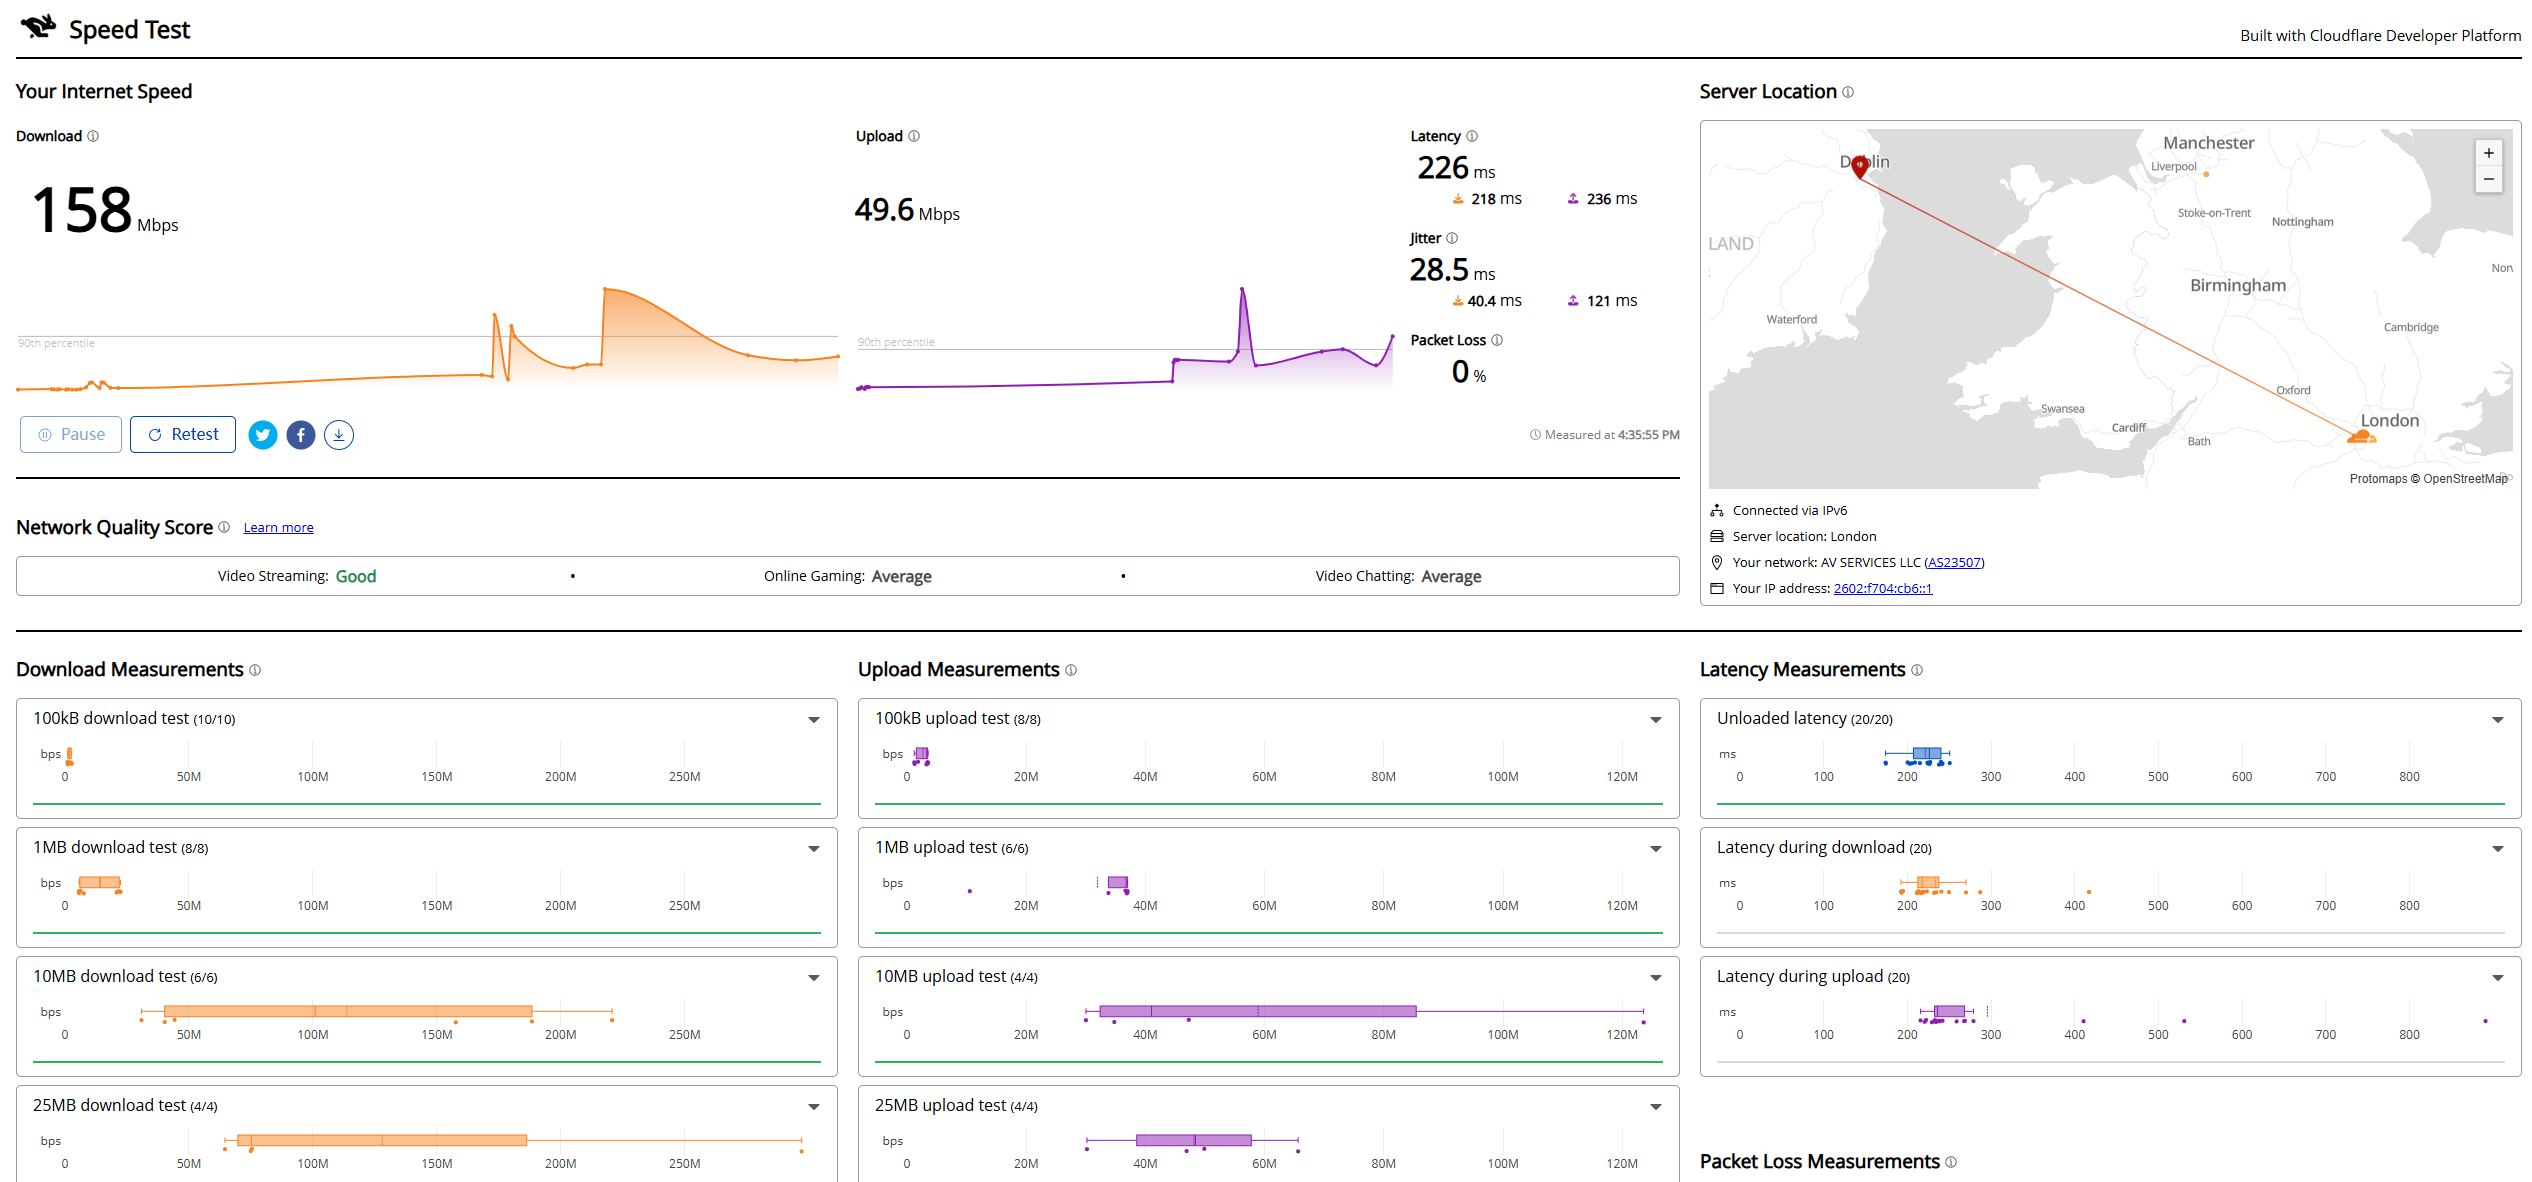Image resolution: width=2532 pixels, height=1182 pixels.
Task: Click the download results icon
Action: [x=339, y=435]
